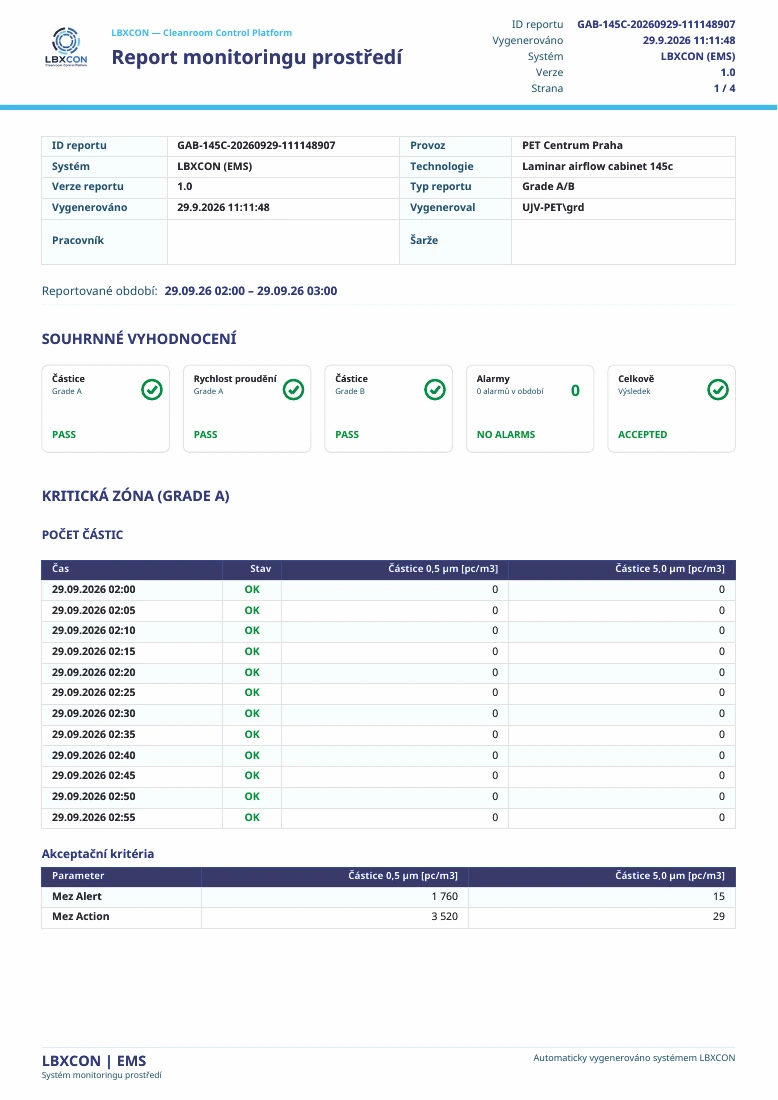Screen dimensions: 778x1100
Task: Click Action limit value 3 520
Action: (444, 916)
